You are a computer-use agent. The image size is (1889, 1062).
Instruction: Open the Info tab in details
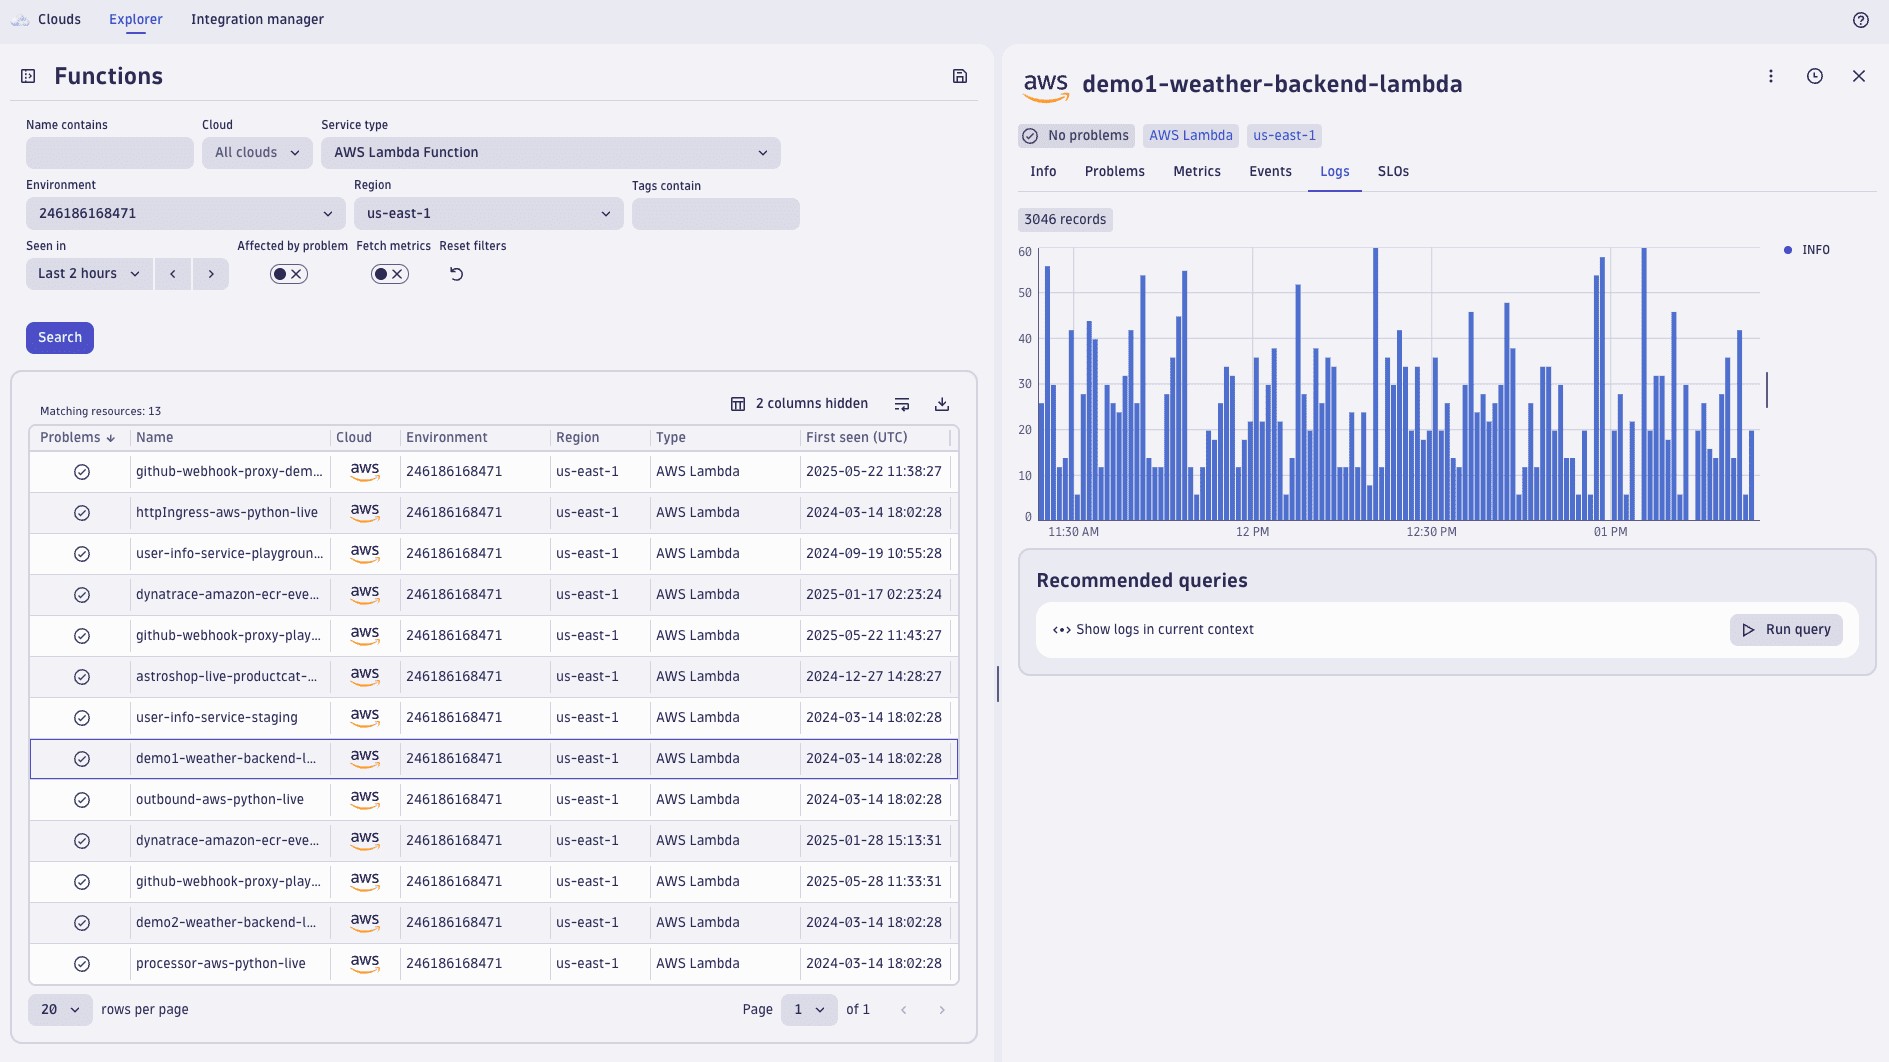pyautogui.click(x=1043, y=172)
